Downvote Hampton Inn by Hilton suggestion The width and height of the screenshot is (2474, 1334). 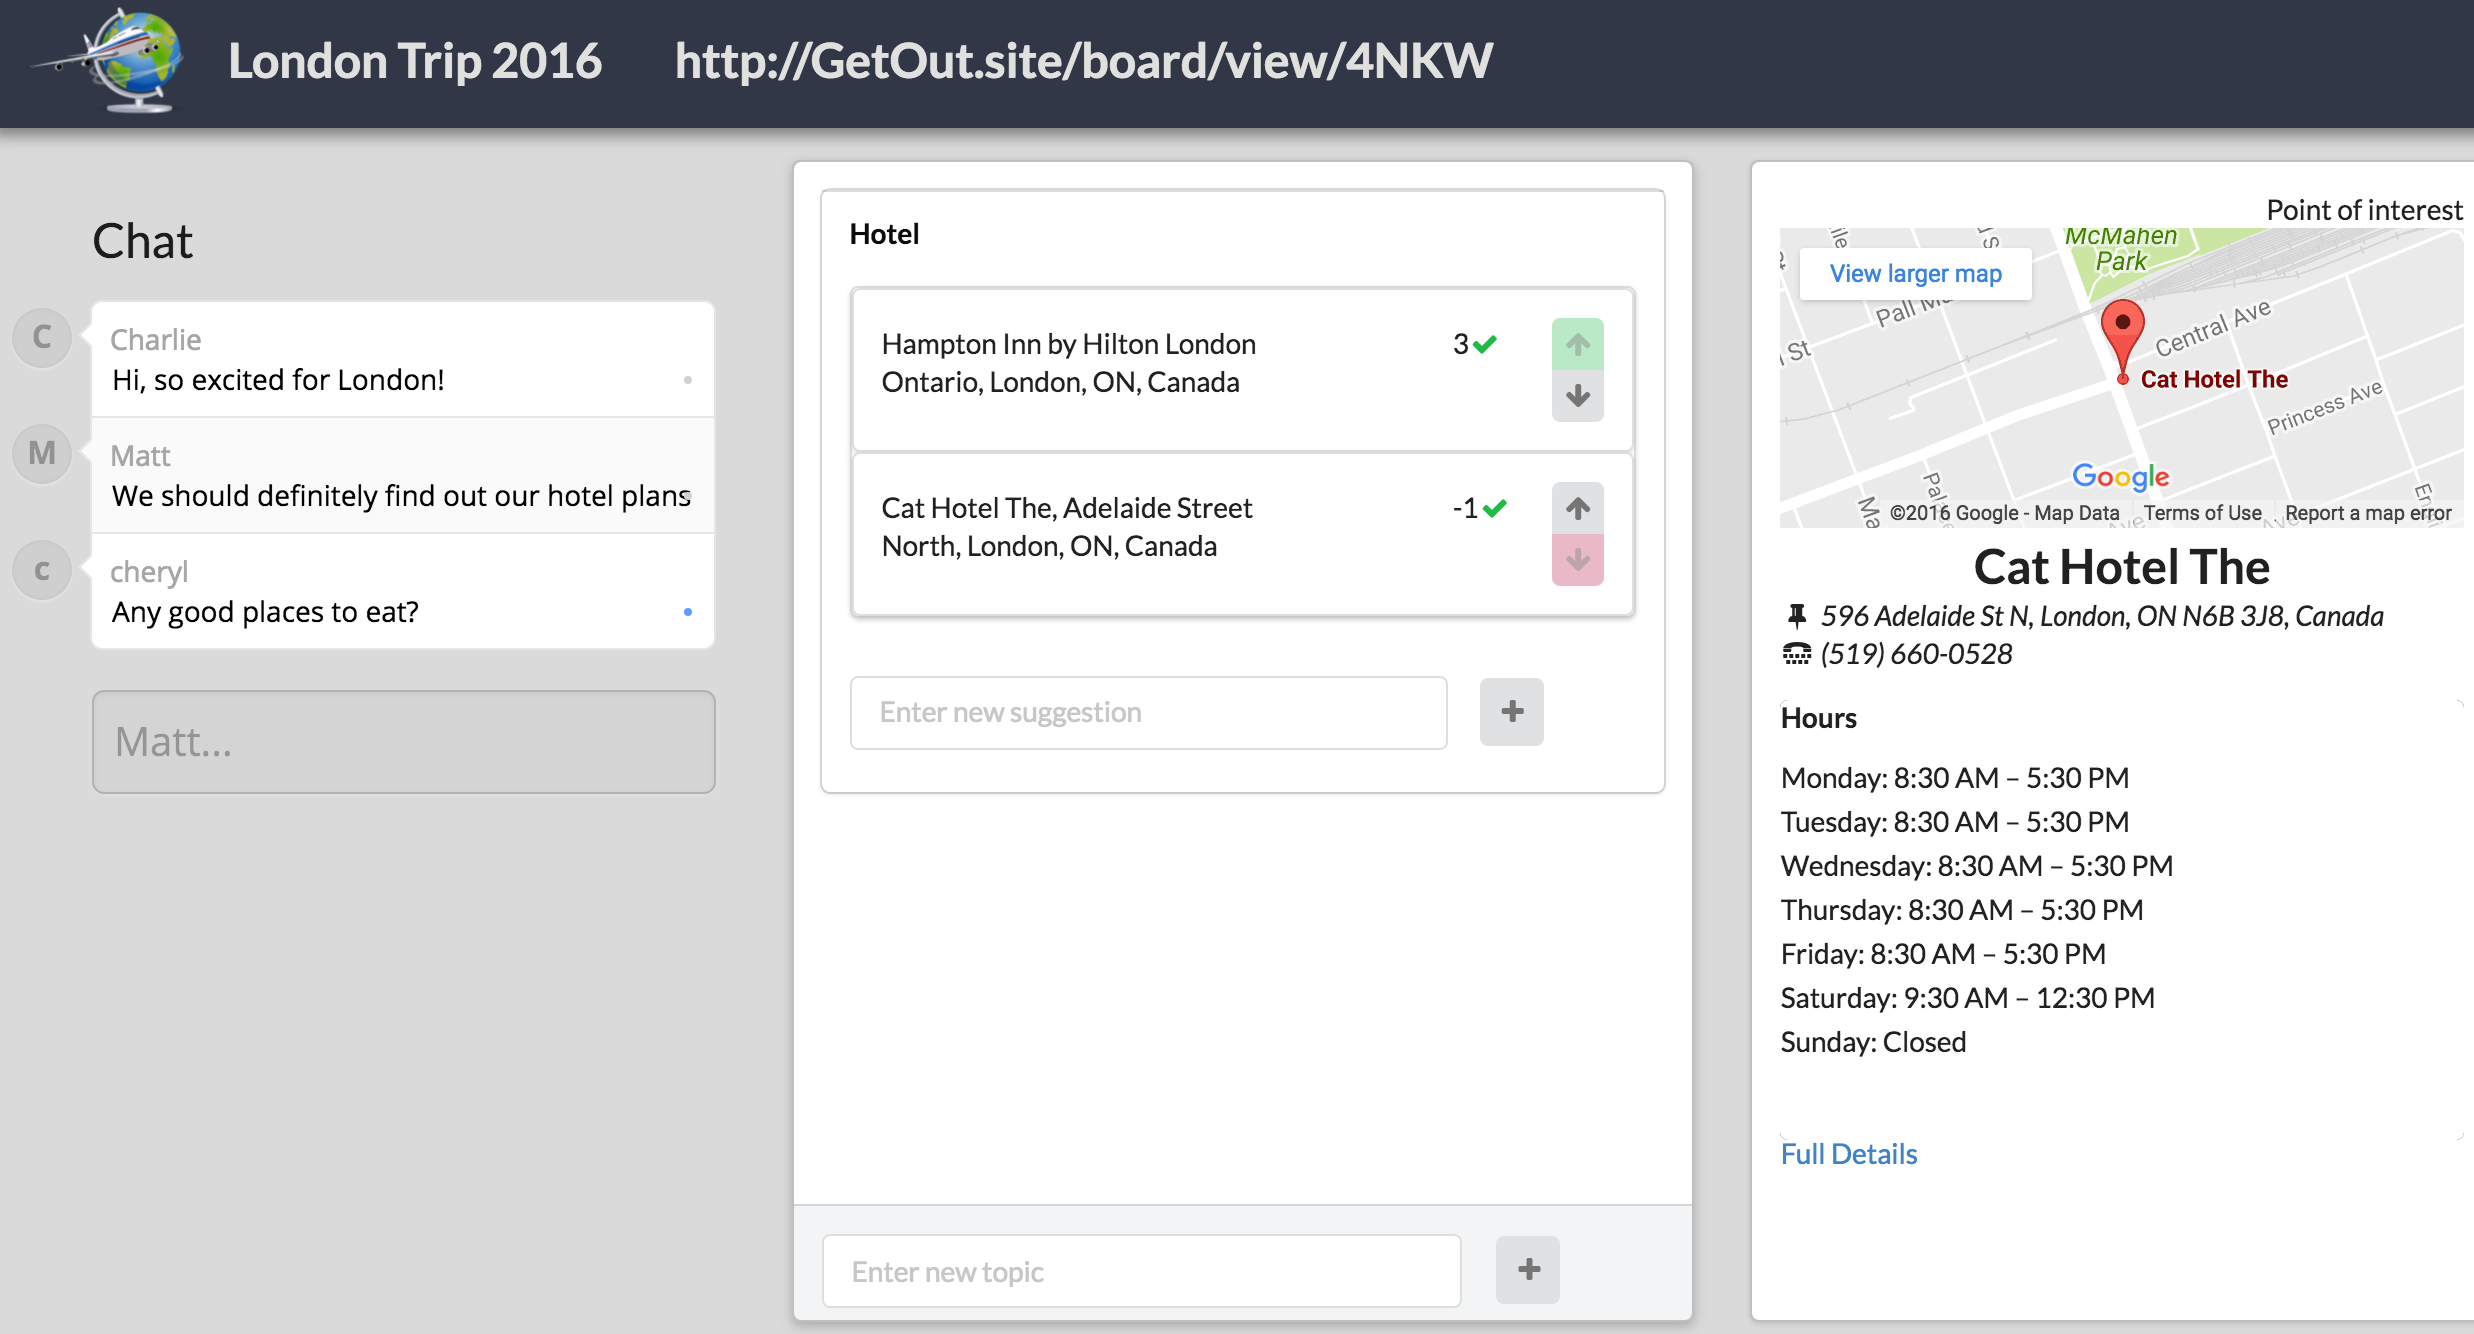point(1577,397)
